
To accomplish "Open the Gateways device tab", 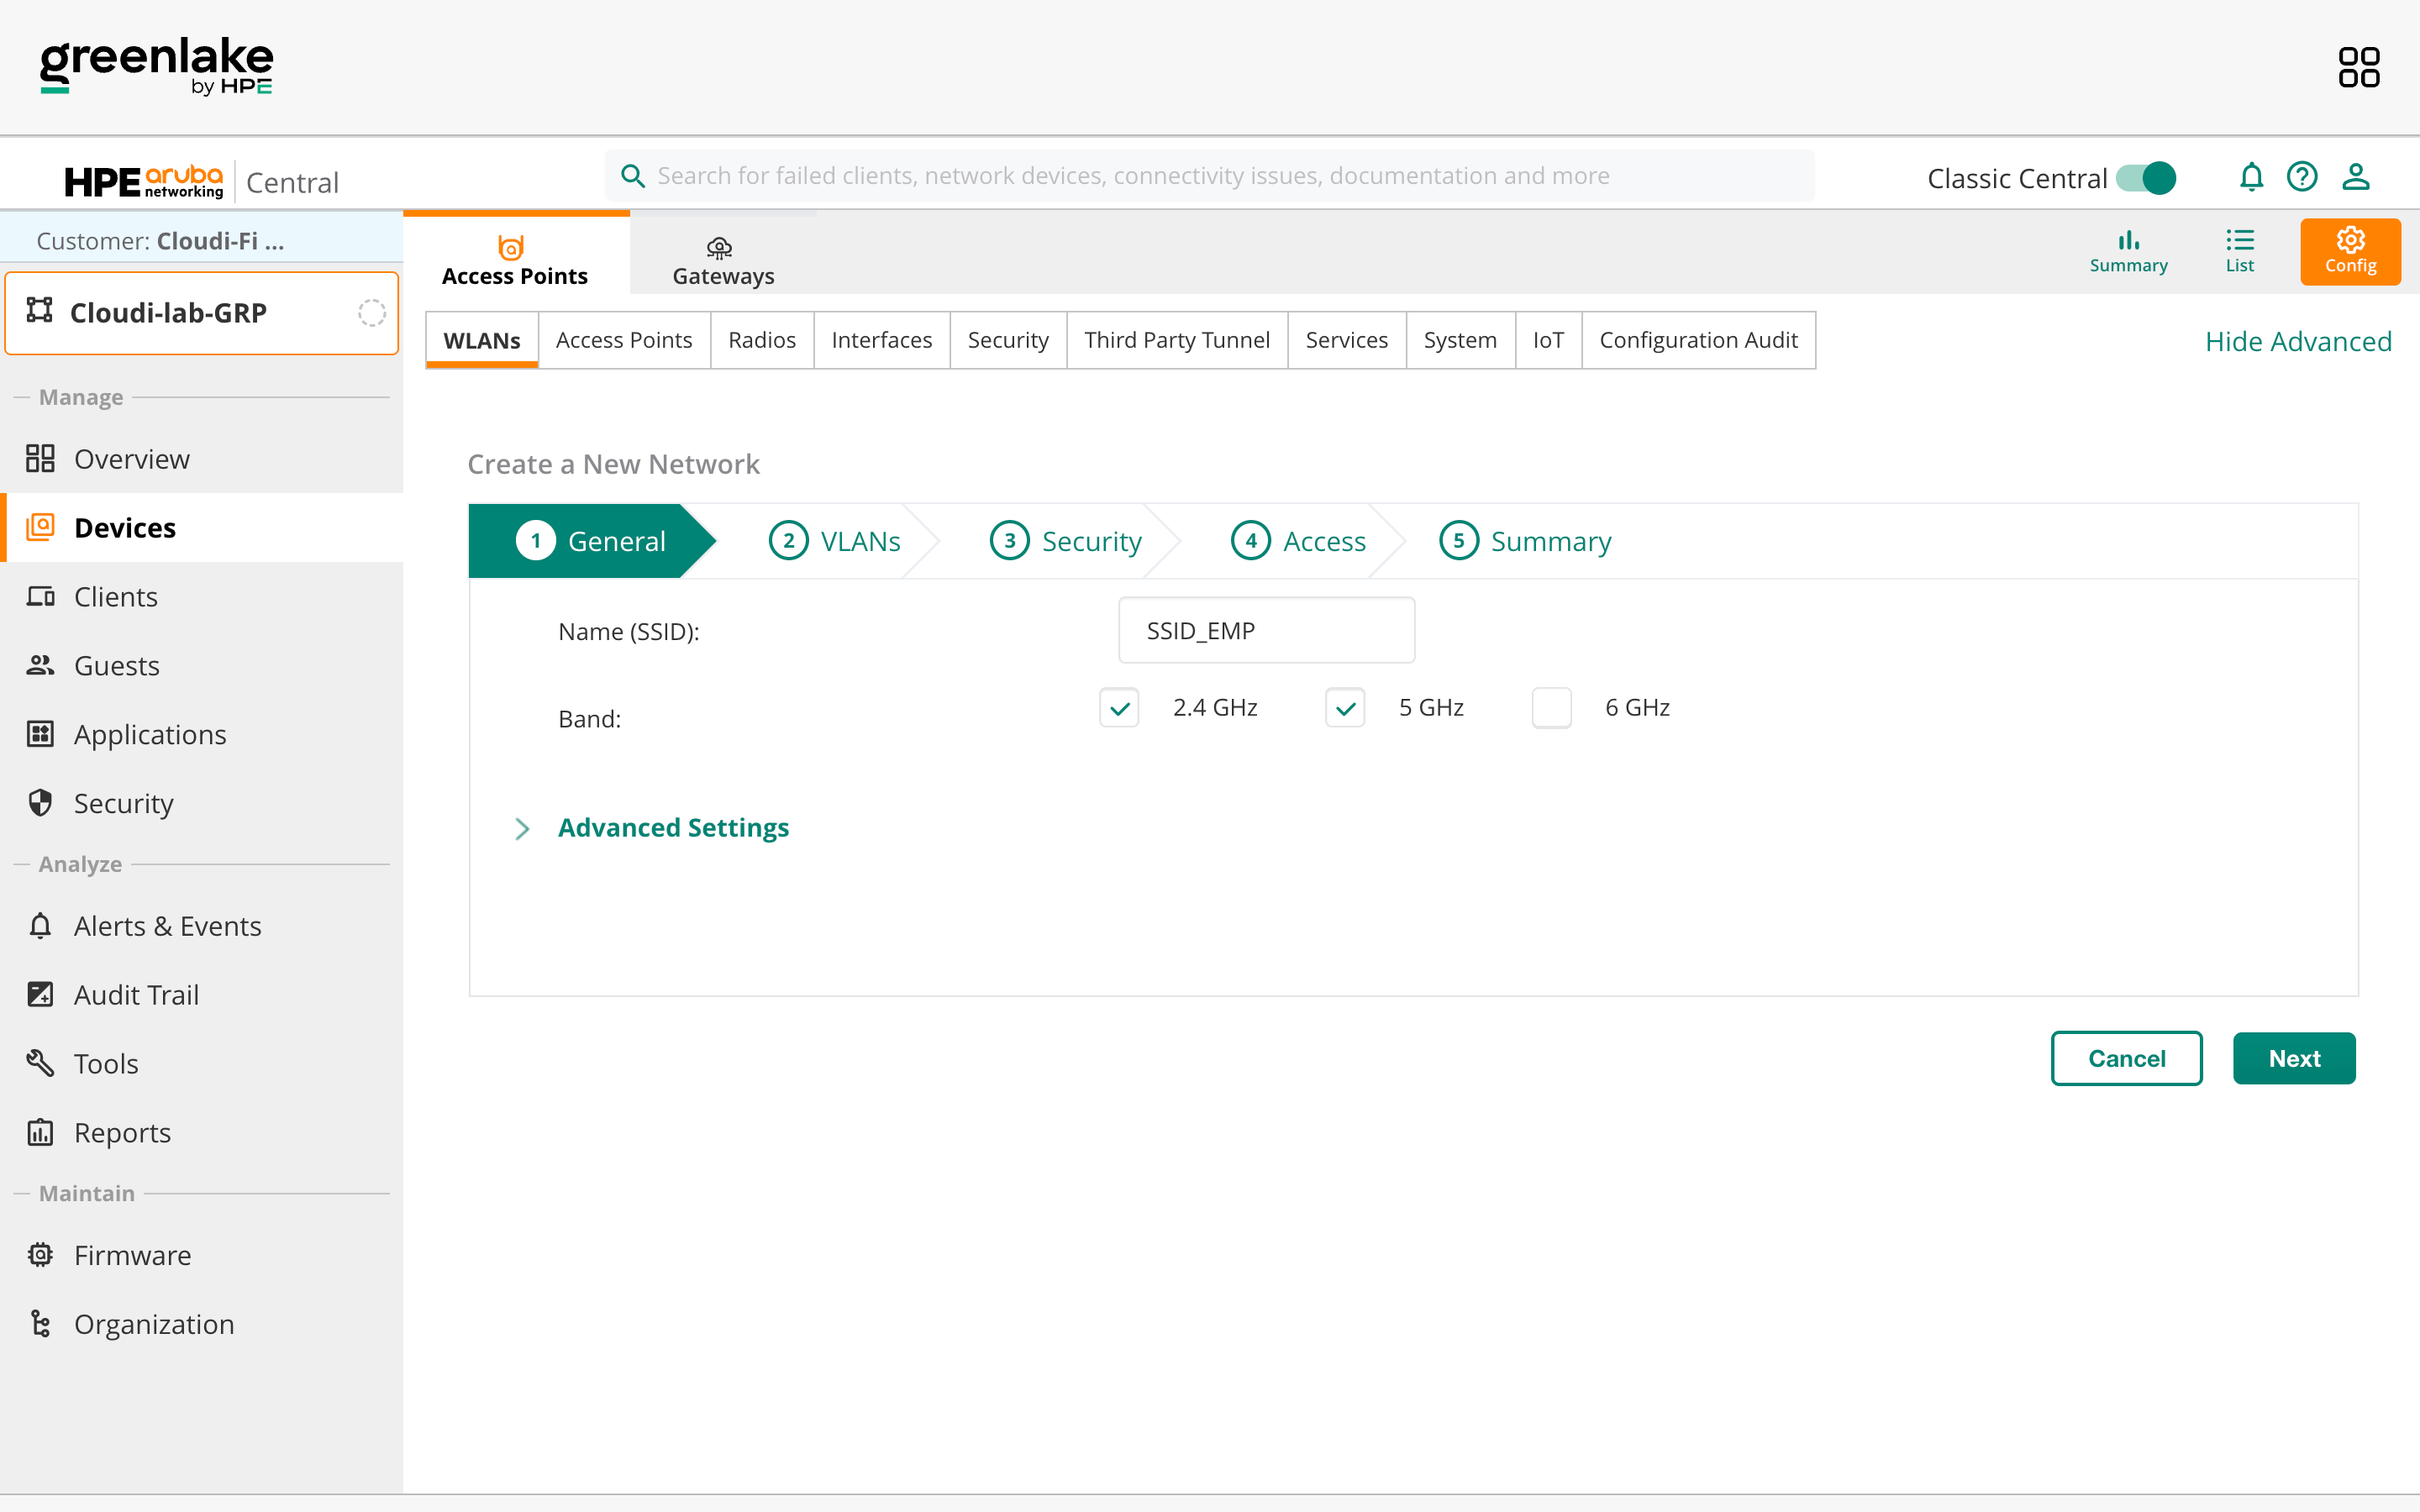I will [723, 260].
